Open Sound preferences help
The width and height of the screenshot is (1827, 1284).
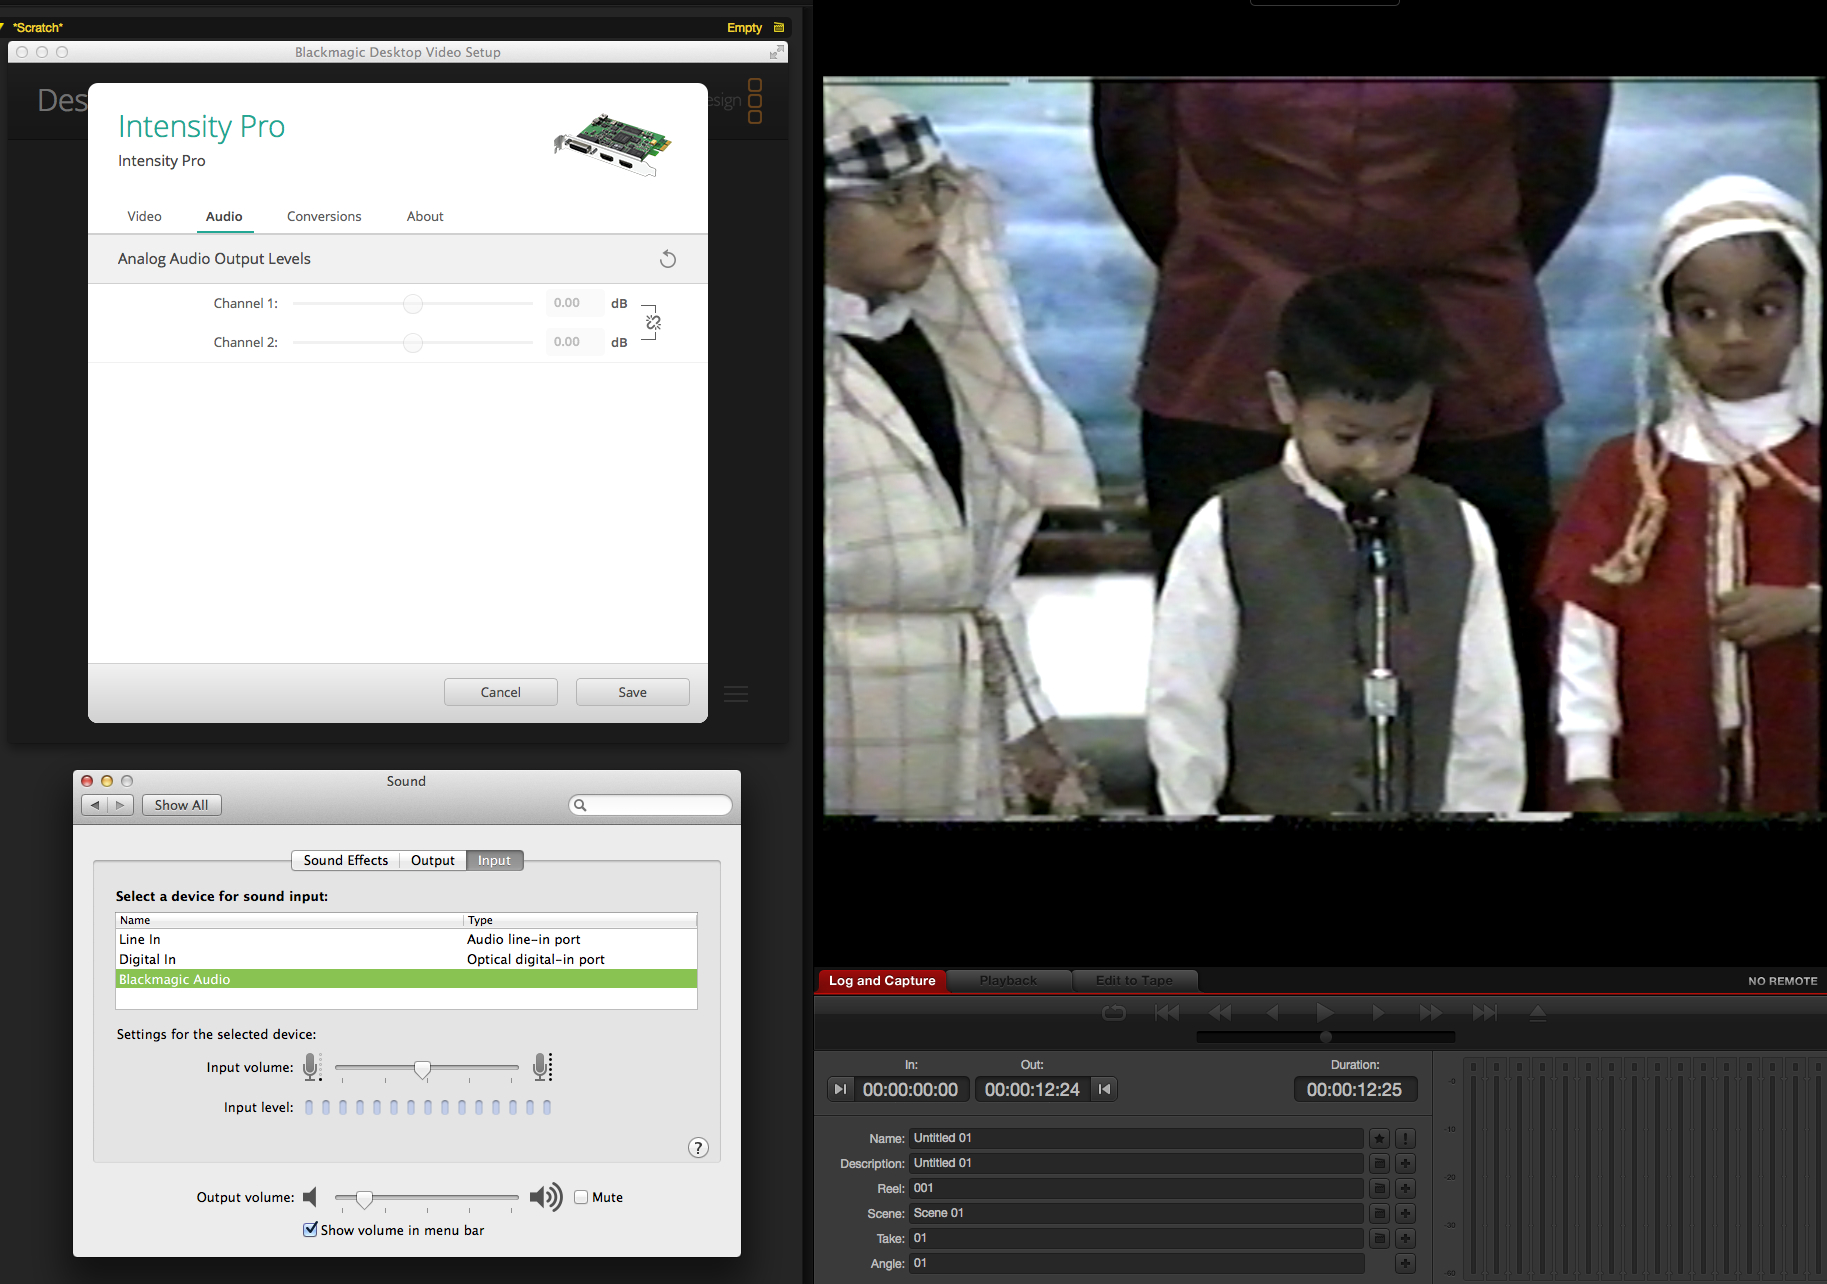pos(698,1148)
